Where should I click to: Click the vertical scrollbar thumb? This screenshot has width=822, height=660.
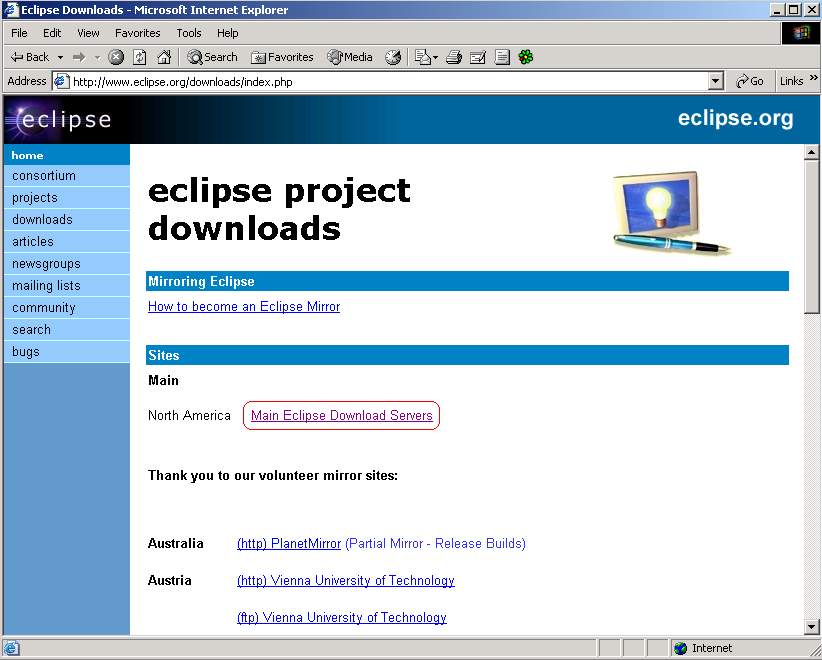click(x=812, y=237)
